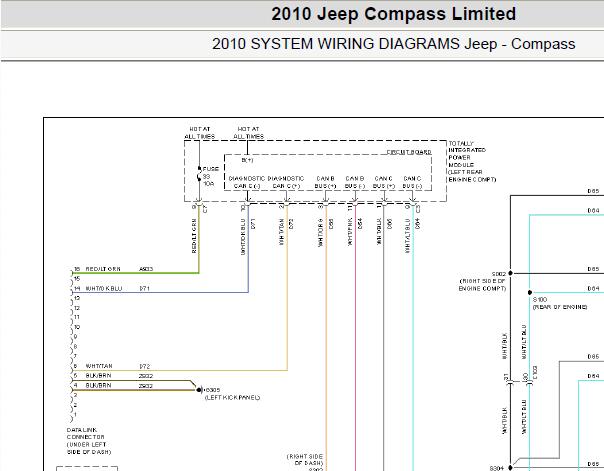Click the vertical 'WHT/PNK D54' wire label
Viewport: 604px width, 471px height.
point(355,232)
